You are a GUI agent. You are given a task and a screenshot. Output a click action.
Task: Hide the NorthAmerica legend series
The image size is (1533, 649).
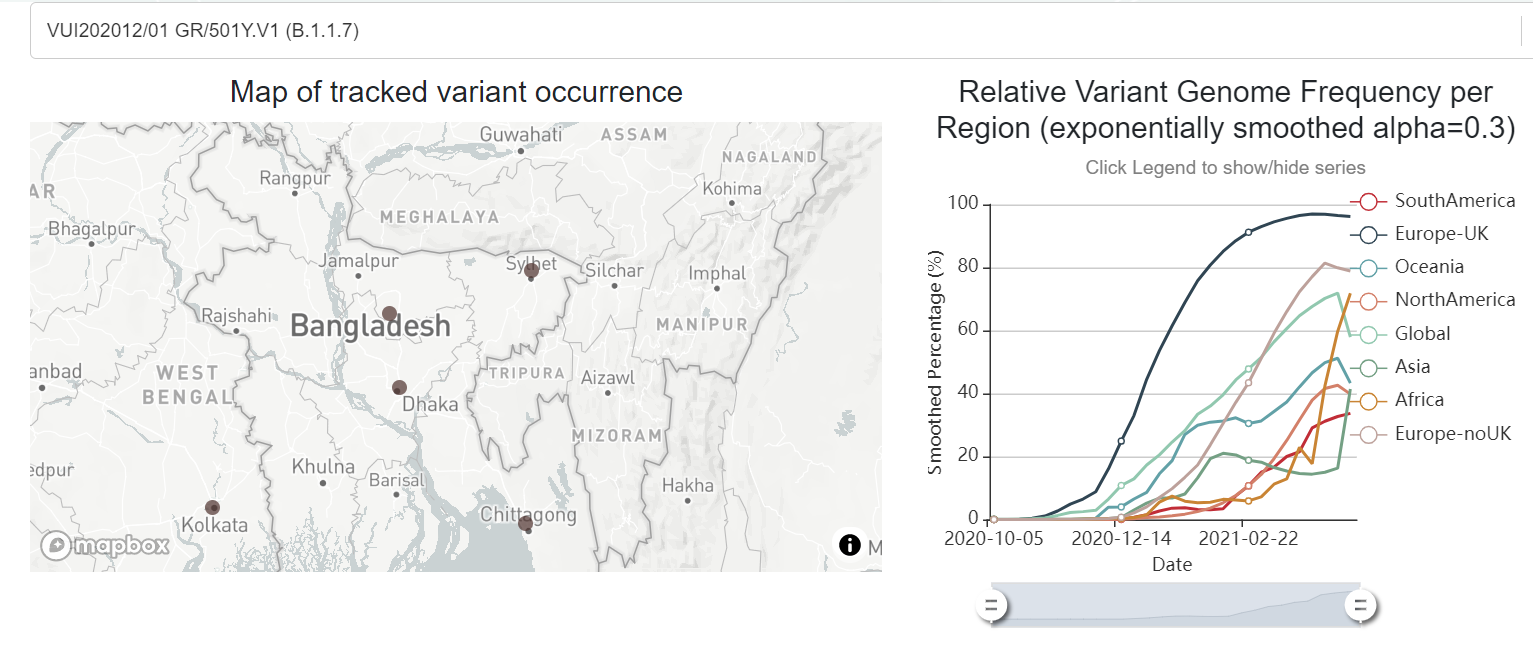(1432, 300)
